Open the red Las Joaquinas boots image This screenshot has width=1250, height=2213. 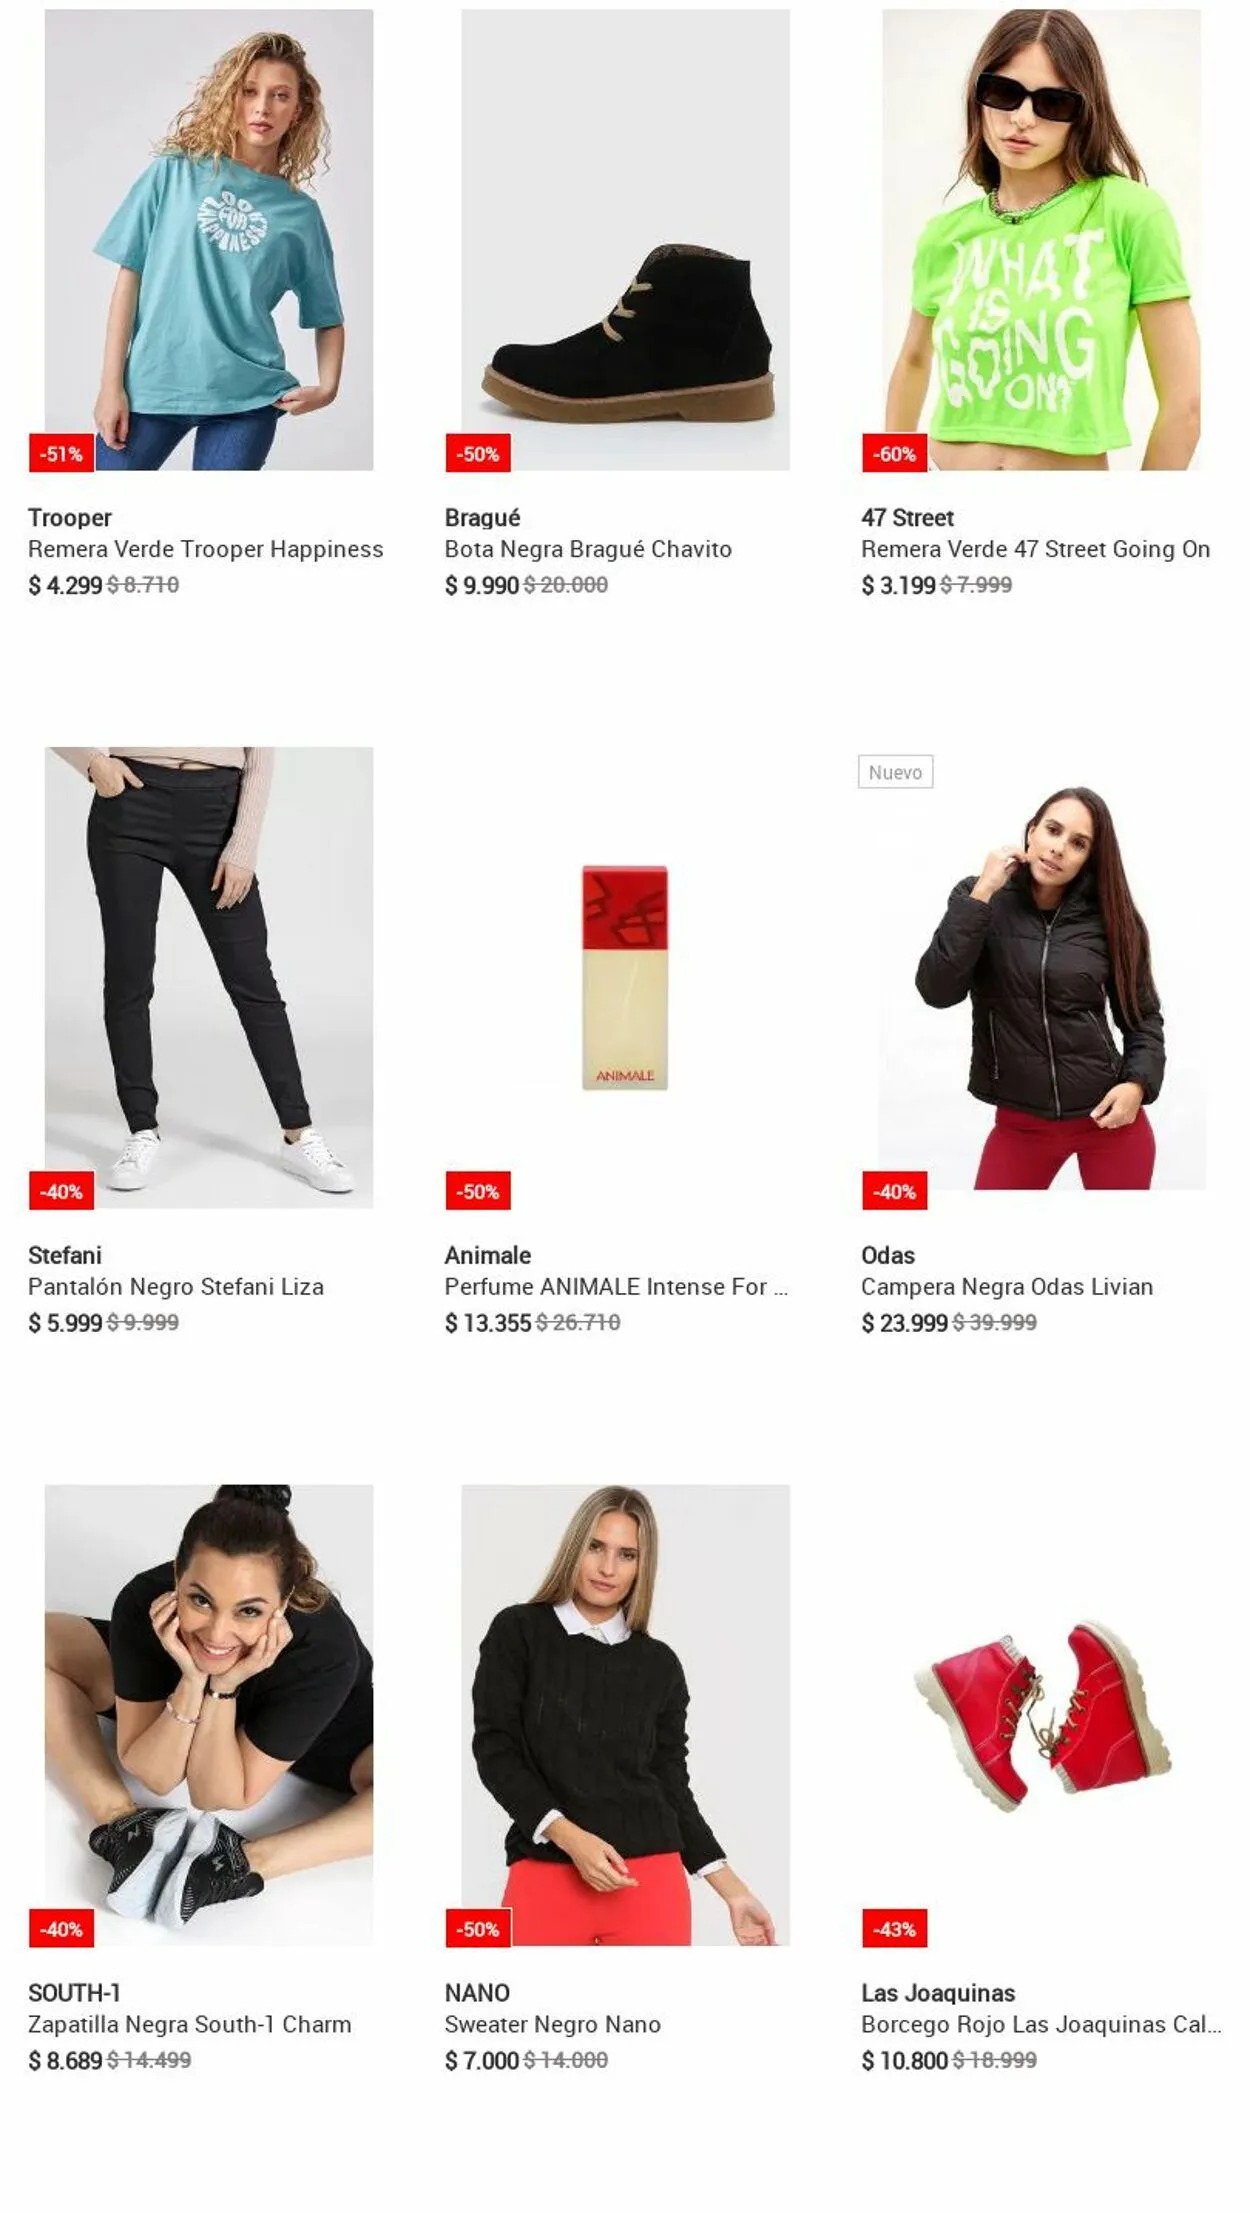pyautogui.click(x=1041, y=1714)
